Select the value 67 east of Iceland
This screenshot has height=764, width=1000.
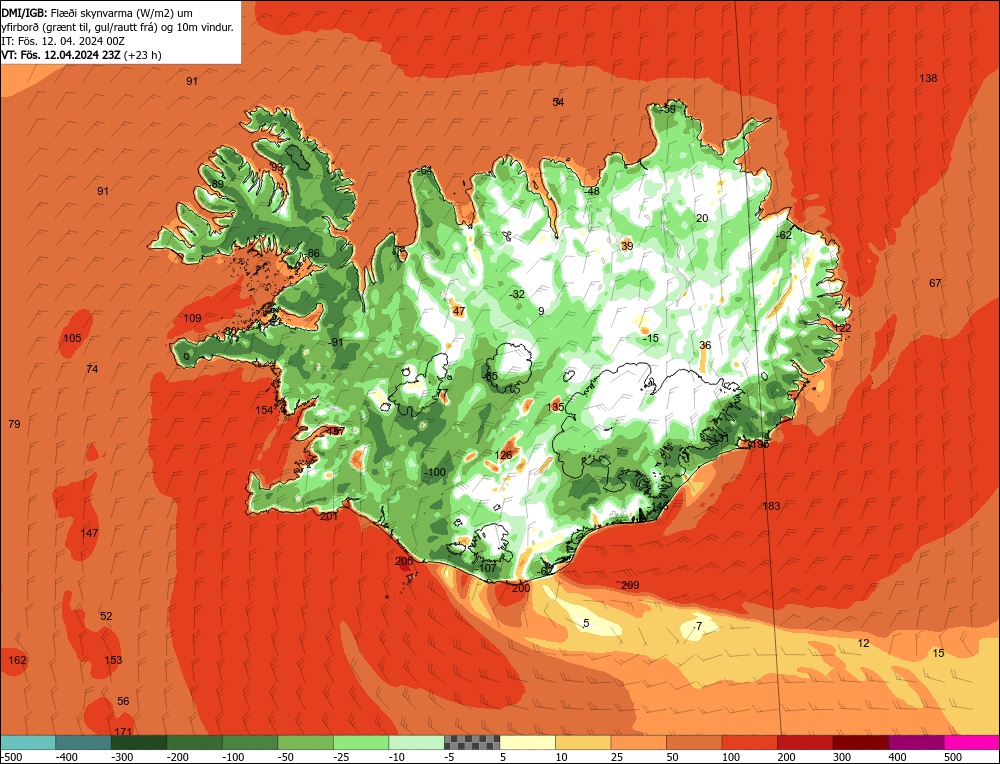click(935, 283)
